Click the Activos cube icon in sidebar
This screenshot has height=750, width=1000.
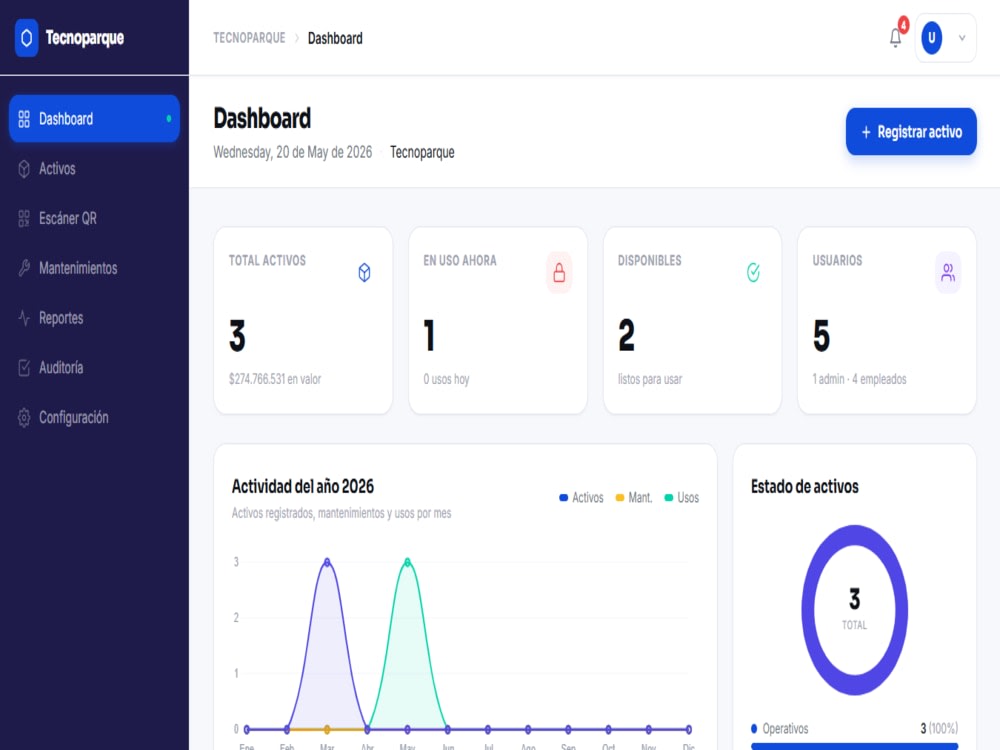click(x=24, y=168)
